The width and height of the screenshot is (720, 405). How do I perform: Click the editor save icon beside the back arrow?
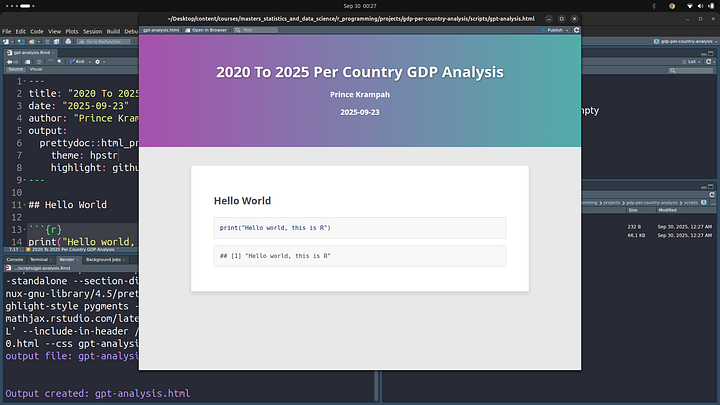(39, 62)
